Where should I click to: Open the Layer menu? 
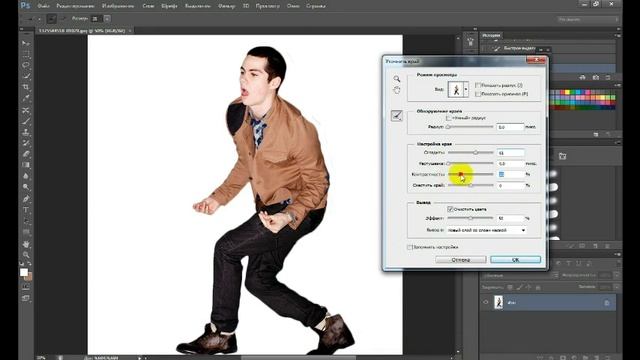tap(148, 6)
